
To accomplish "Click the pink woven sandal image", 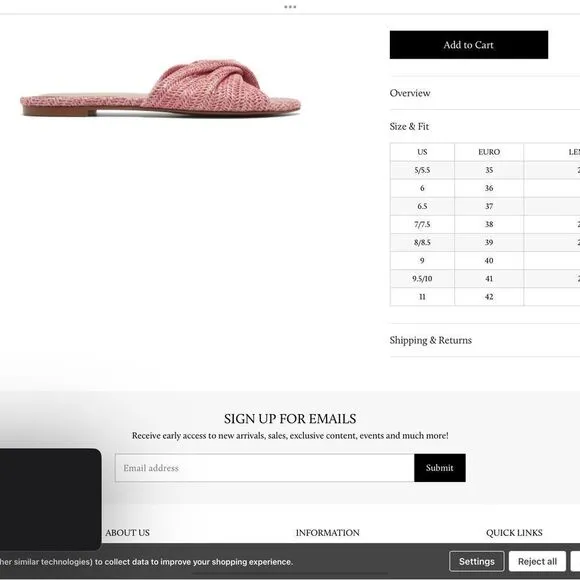I will (x=161, y=88).
